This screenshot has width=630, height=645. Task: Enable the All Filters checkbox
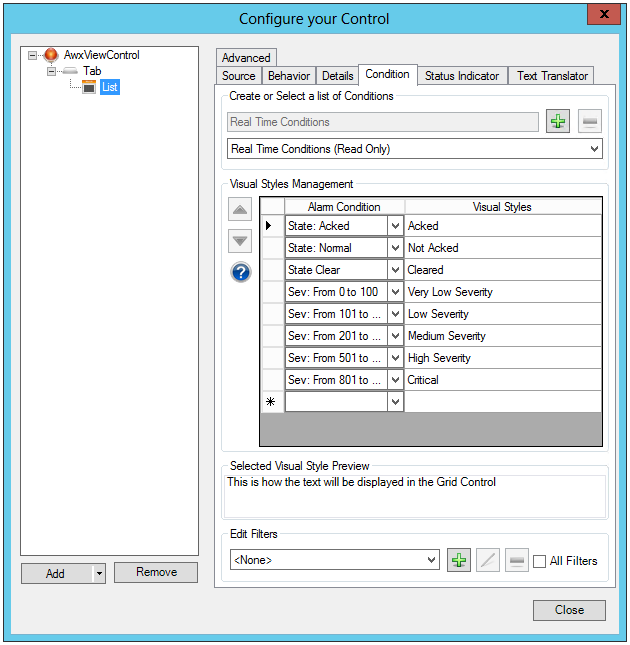[x=540, y=561]
